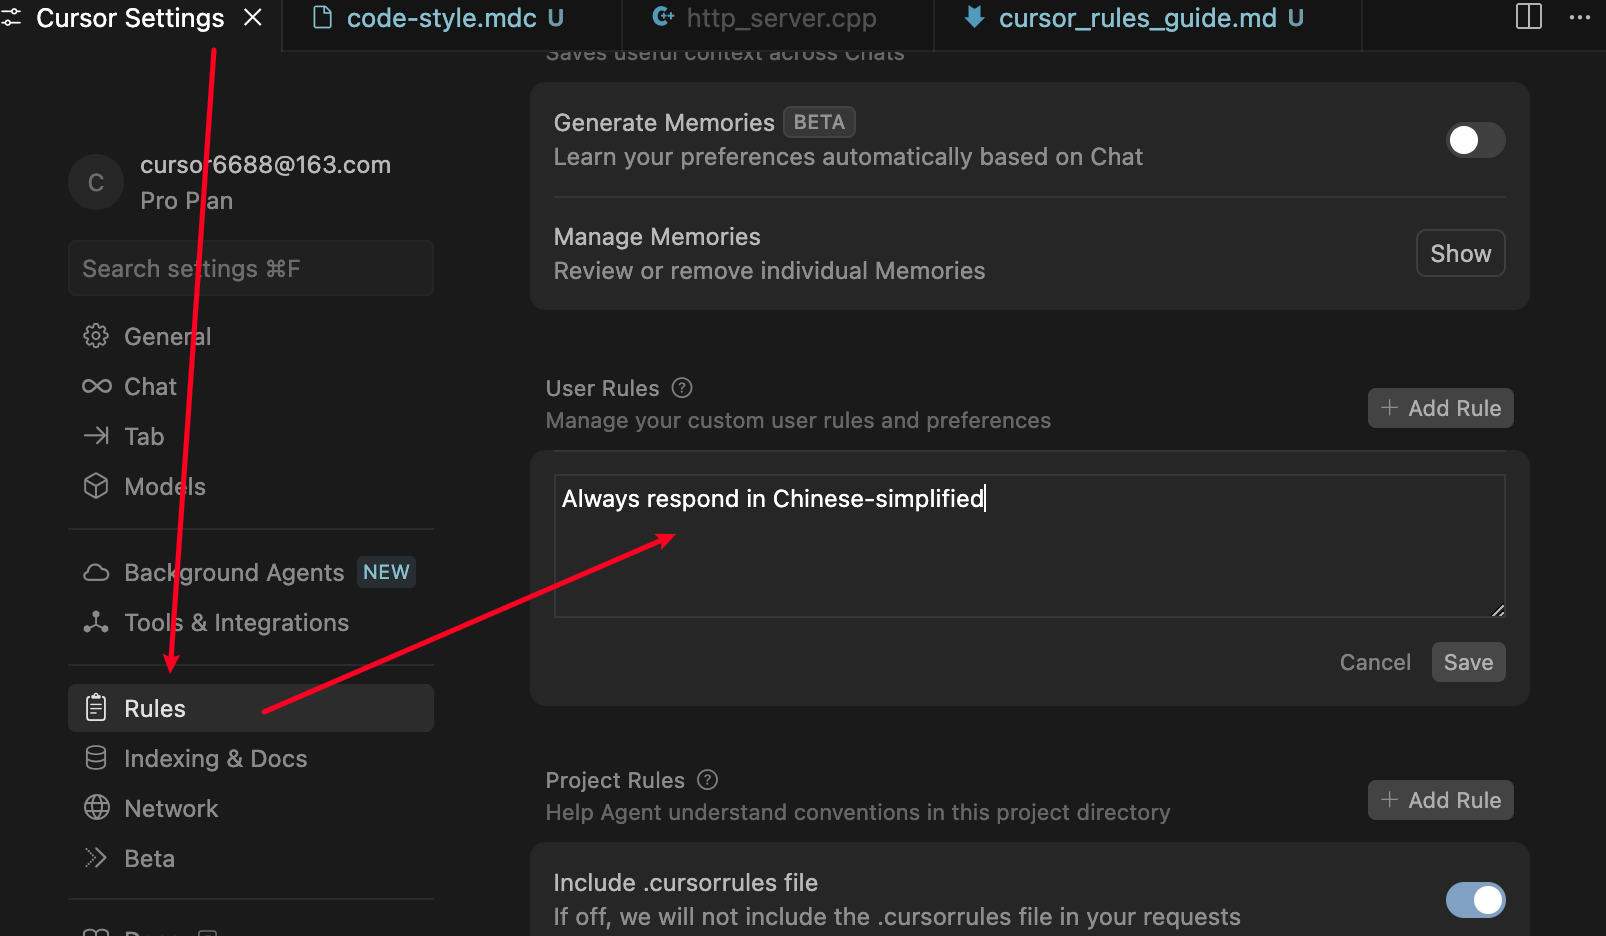
Task: Cancel the user rule edit
Action: (1375, 662)
